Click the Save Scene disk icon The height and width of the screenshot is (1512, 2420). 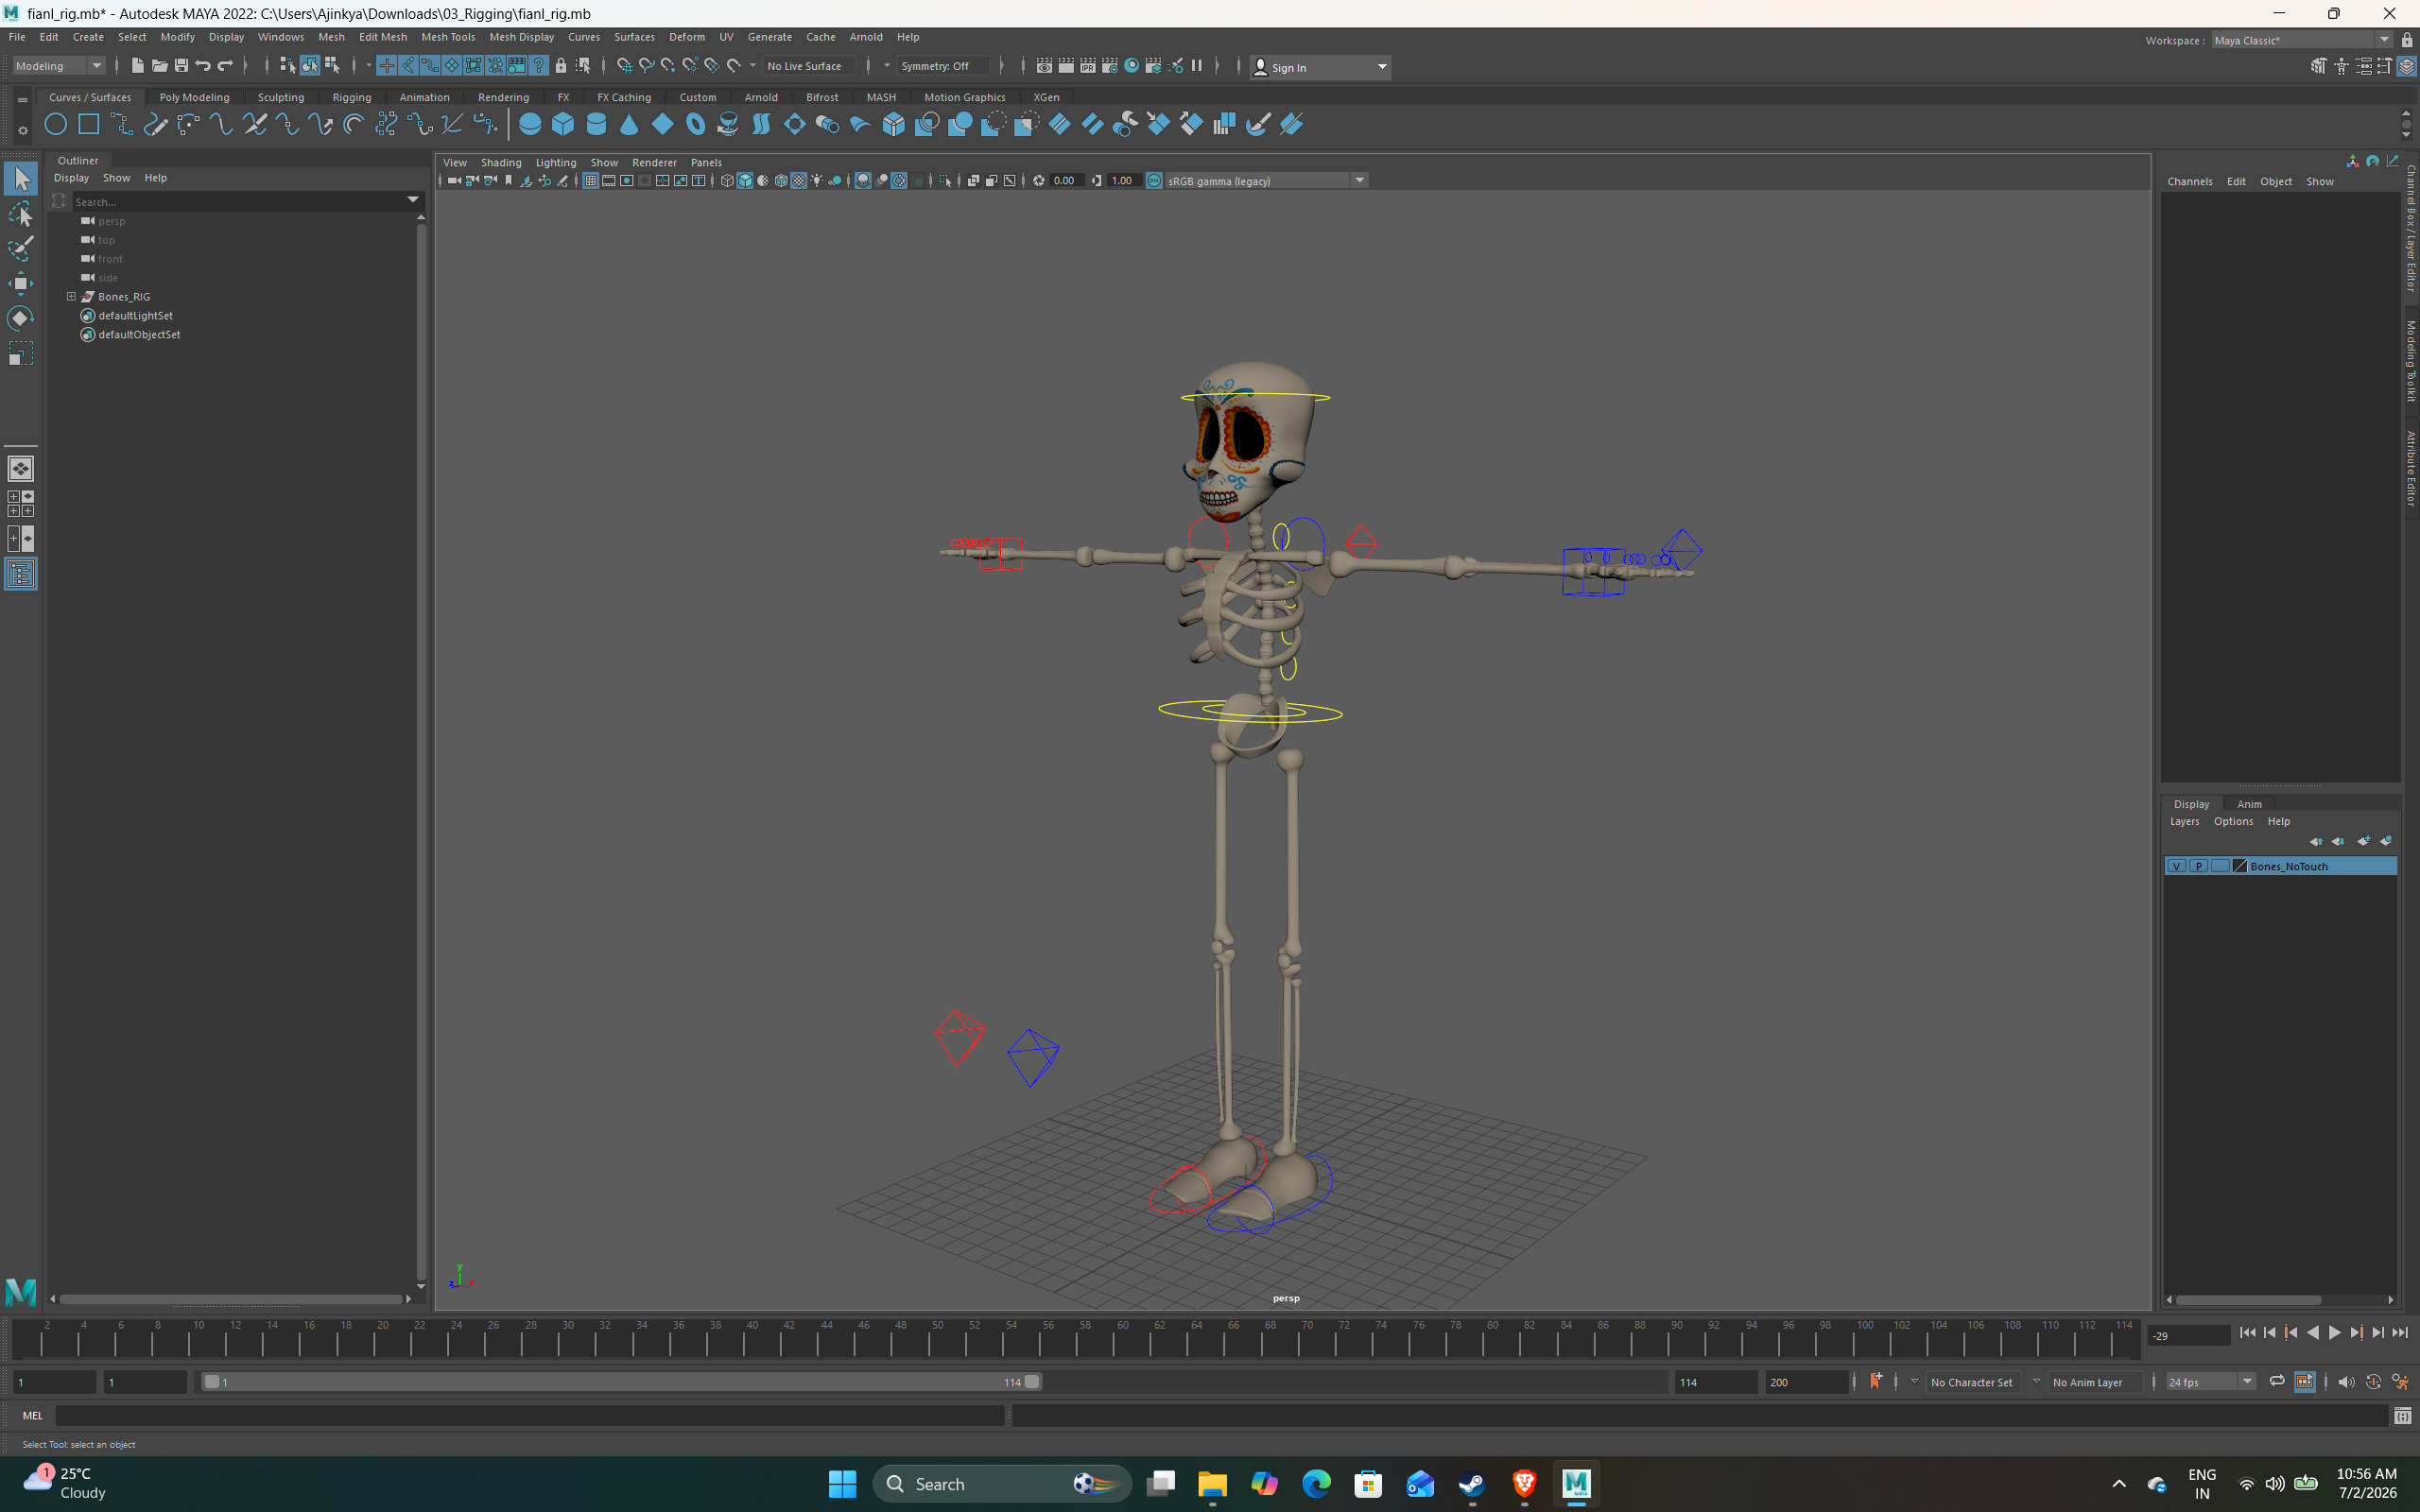click(181, 66)
